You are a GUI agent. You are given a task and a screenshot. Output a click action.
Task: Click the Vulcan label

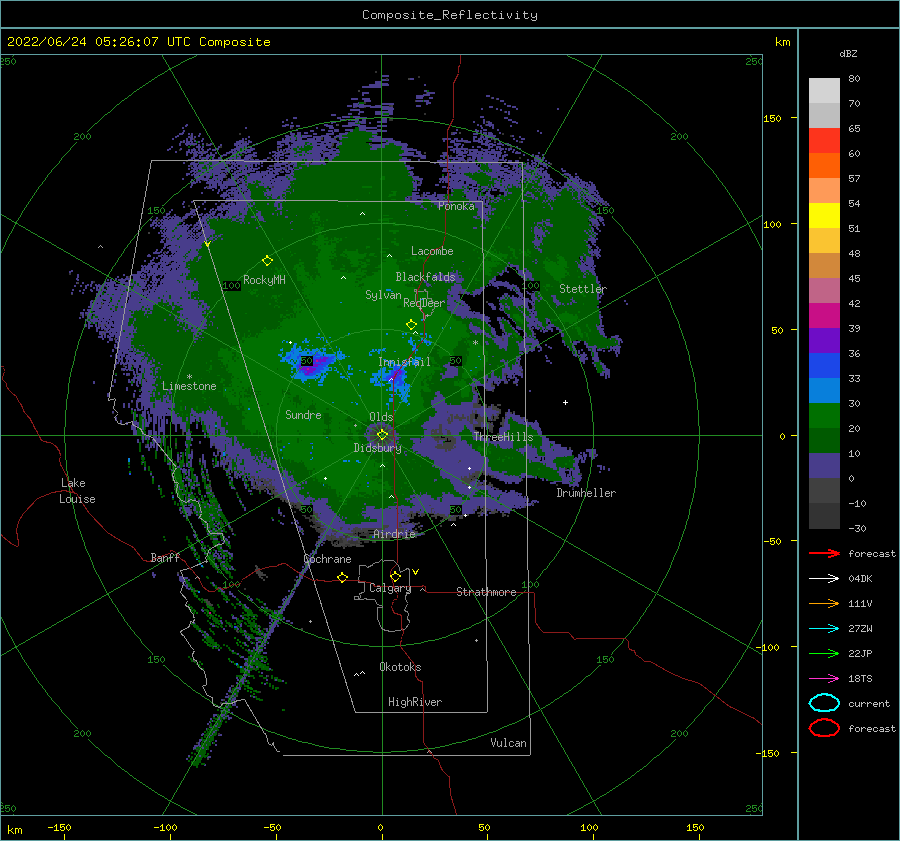509,743
